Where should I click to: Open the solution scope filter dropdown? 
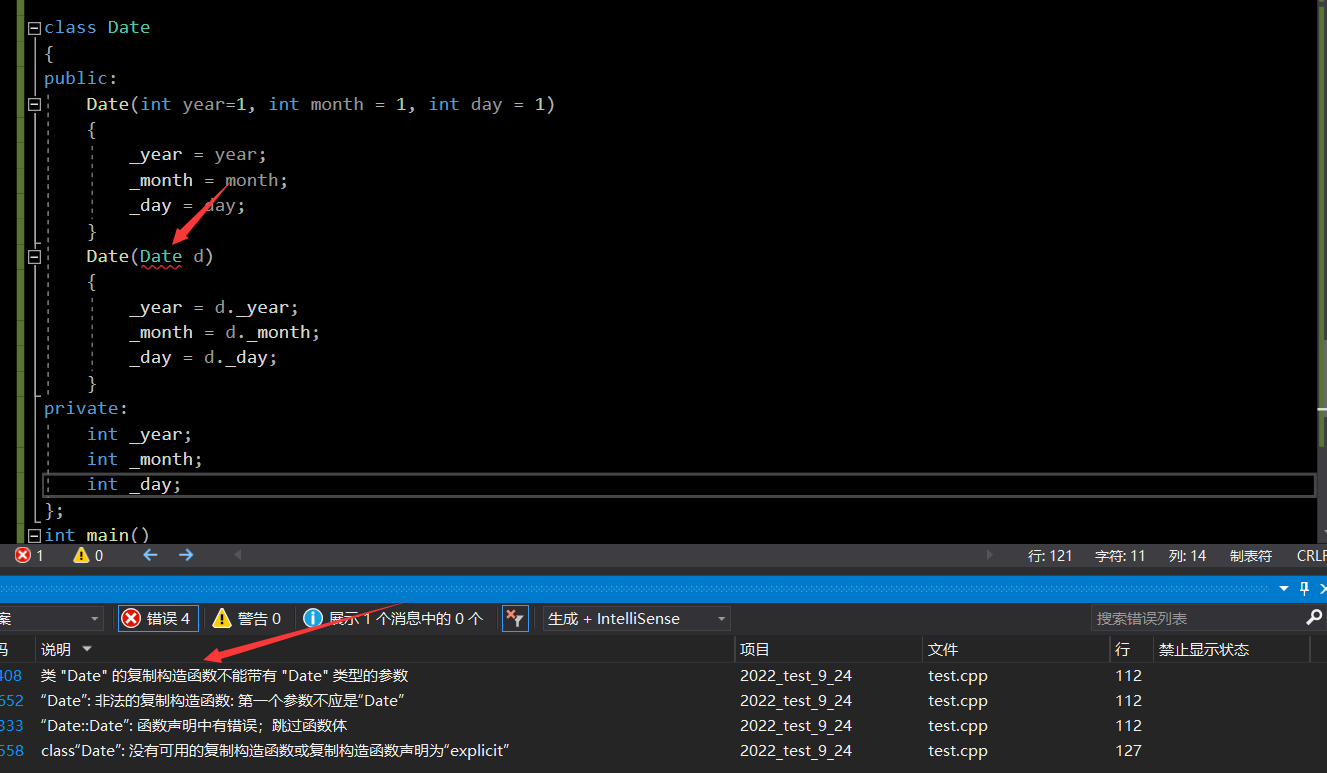50,619
